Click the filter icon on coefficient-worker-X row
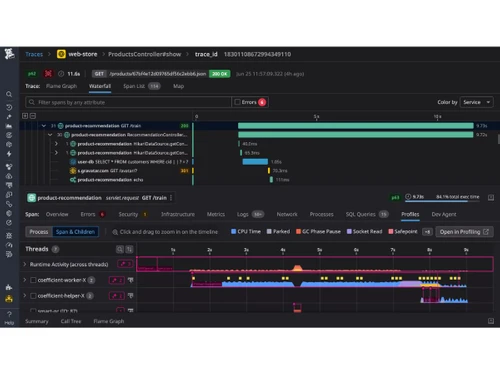 pyautogui.click(x=131, y=280)
